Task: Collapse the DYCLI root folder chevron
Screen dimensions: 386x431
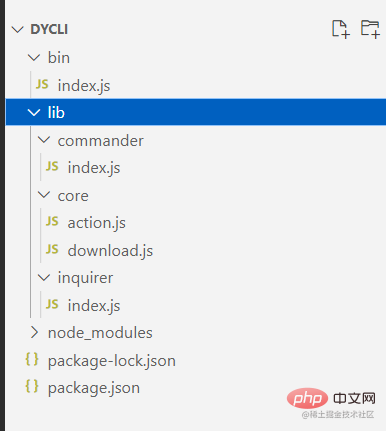Action: (x=17, y=30)
